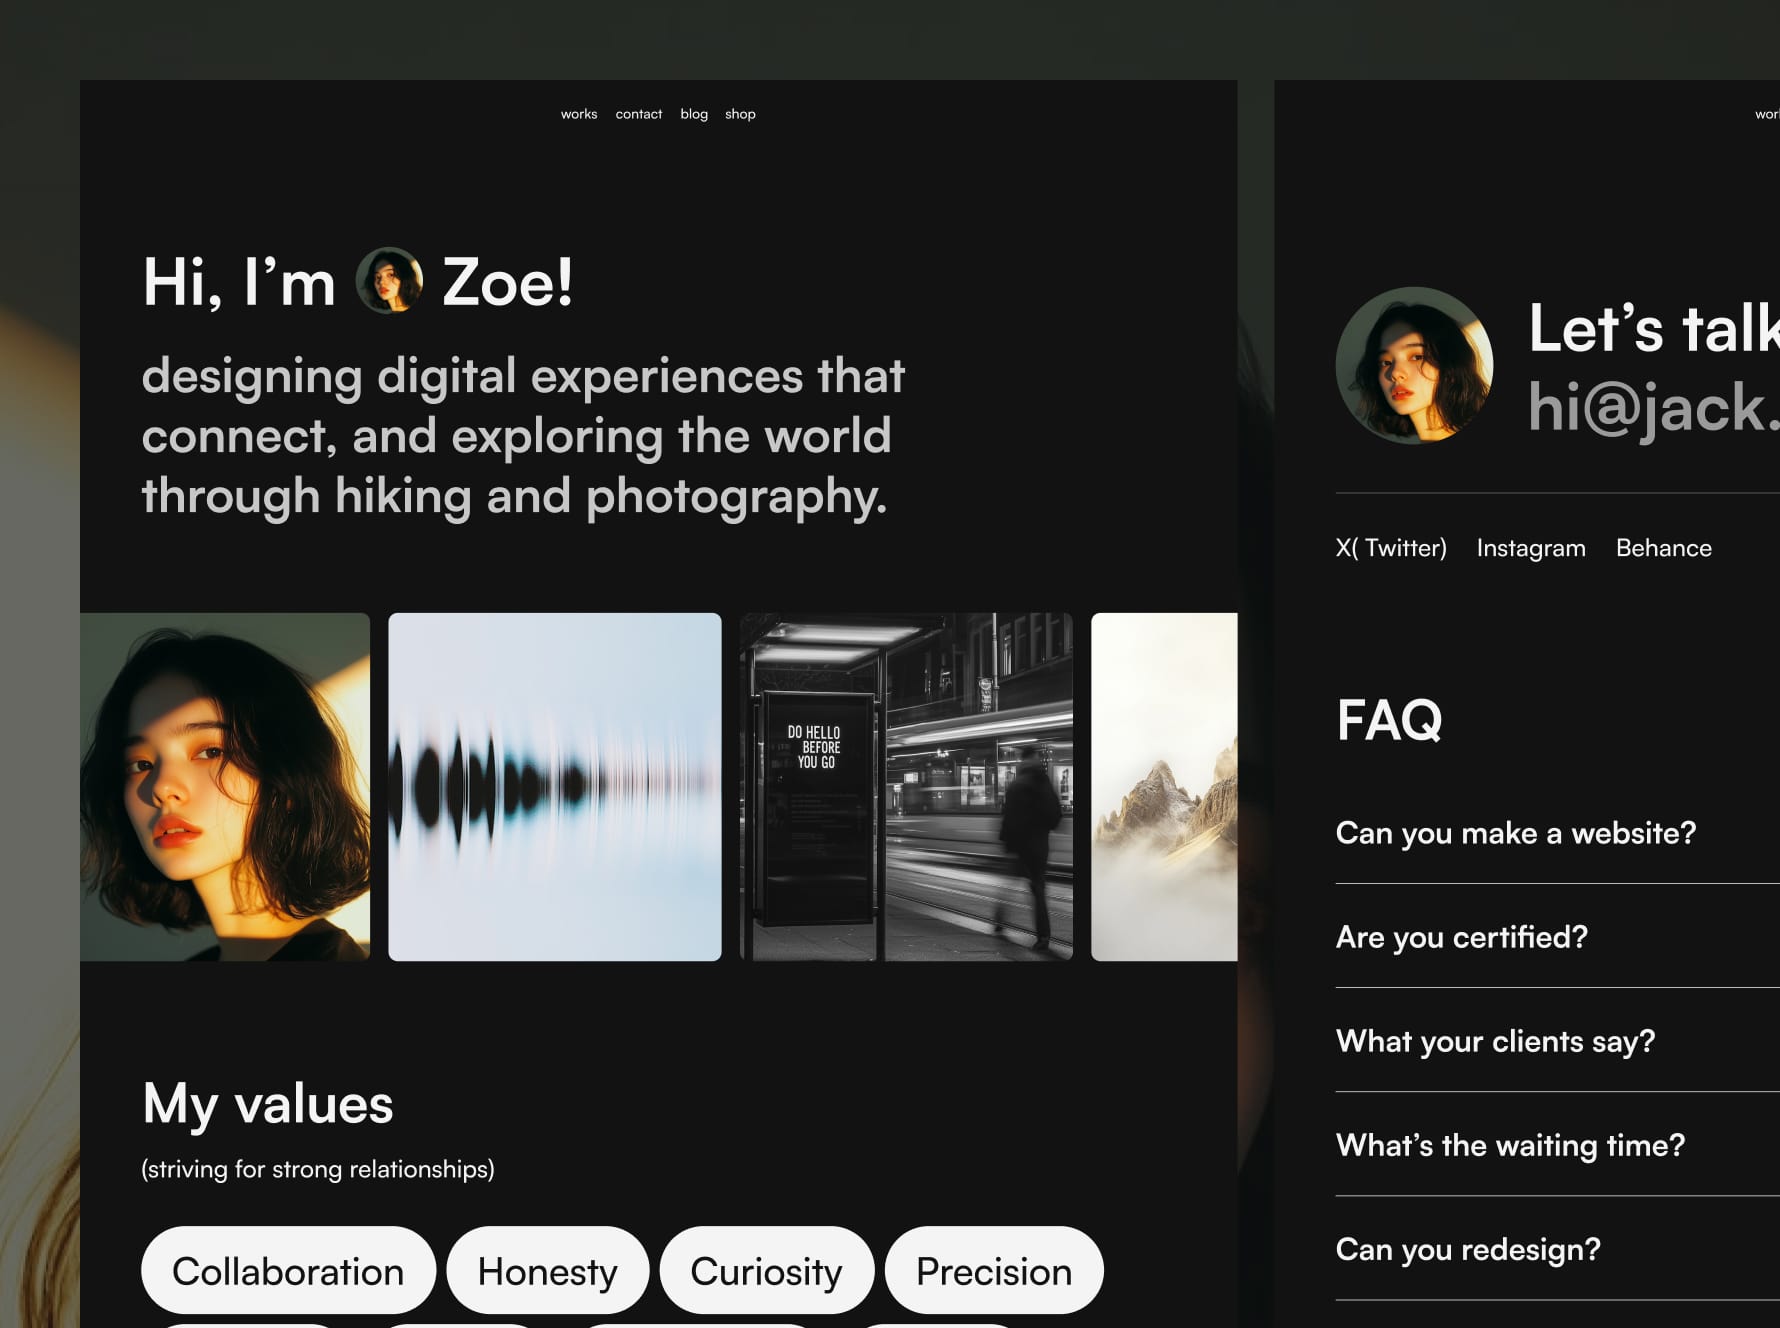Viewport: 1780px width, 1328px height.
Task: Expand 'What's the waiting time?' question
Action: click(x=1557, y=1145)
